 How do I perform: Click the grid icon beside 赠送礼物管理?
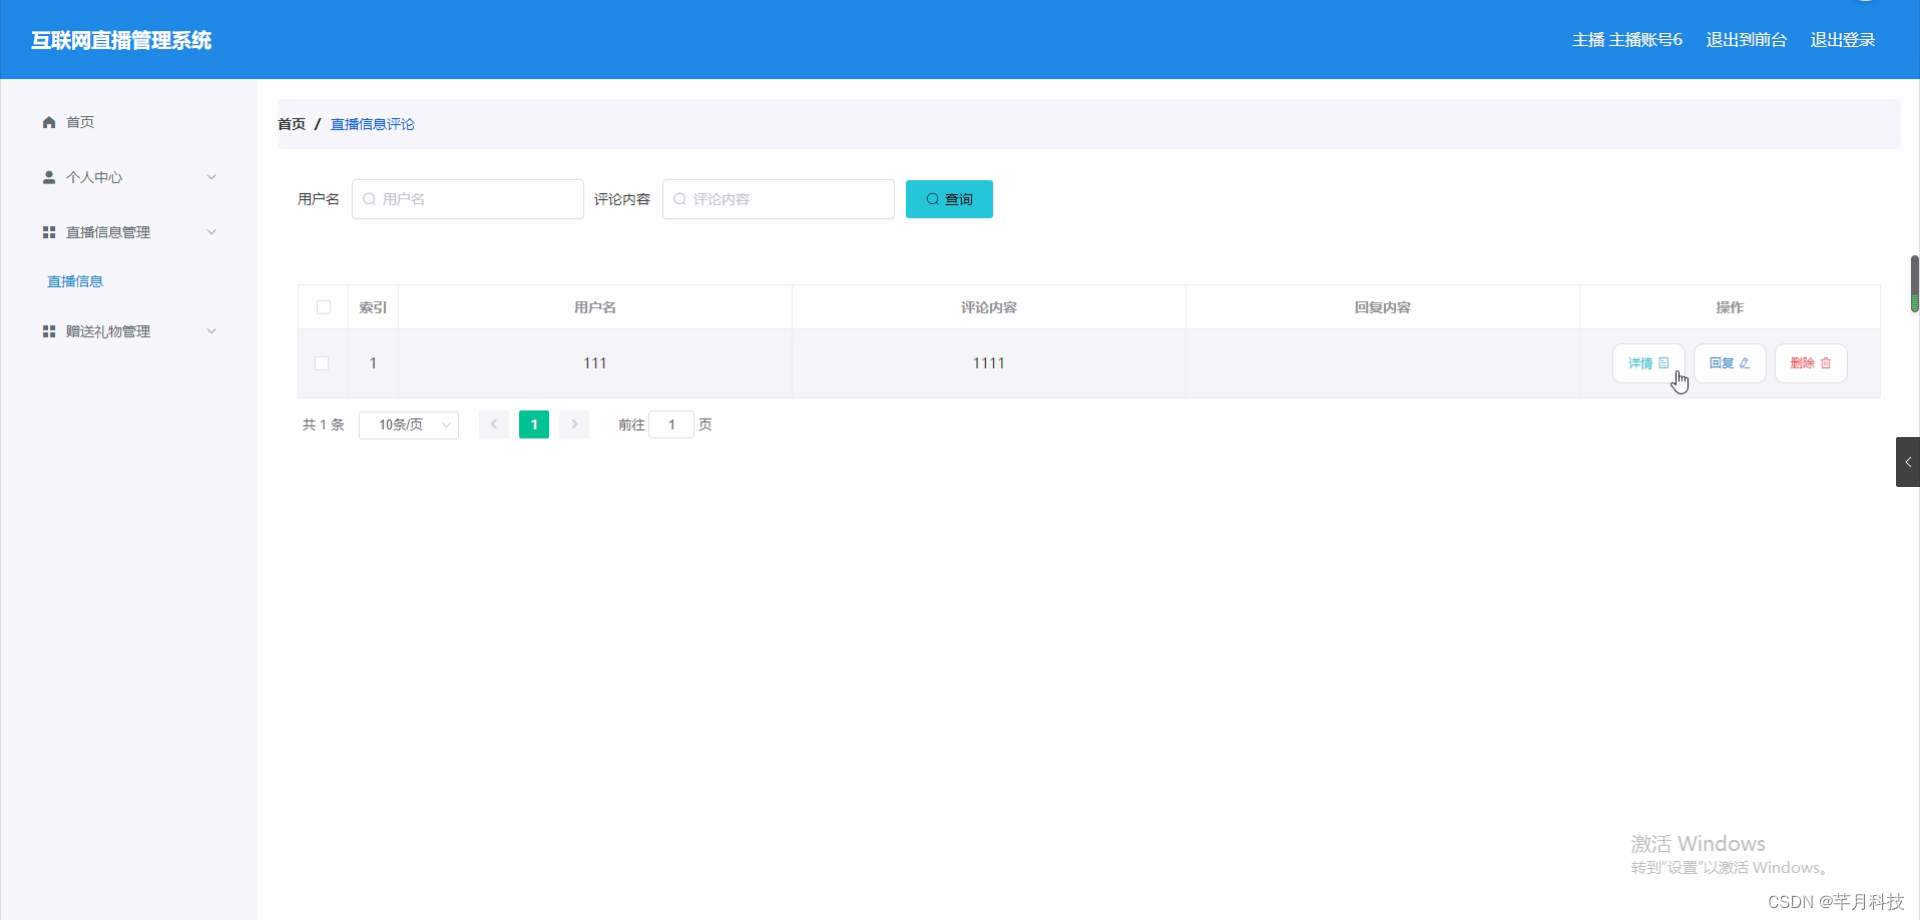[x=48, y=331]
